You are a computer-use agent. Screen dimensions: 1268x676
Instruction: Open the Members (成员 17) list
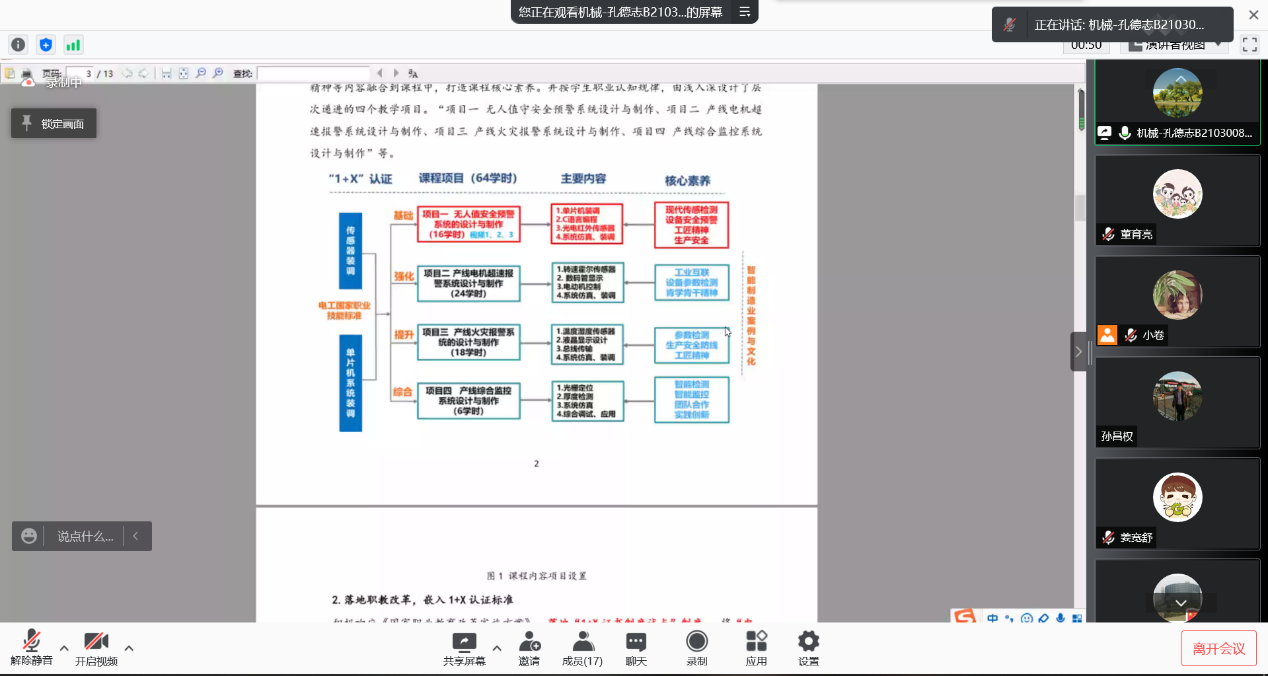point(582,649)
